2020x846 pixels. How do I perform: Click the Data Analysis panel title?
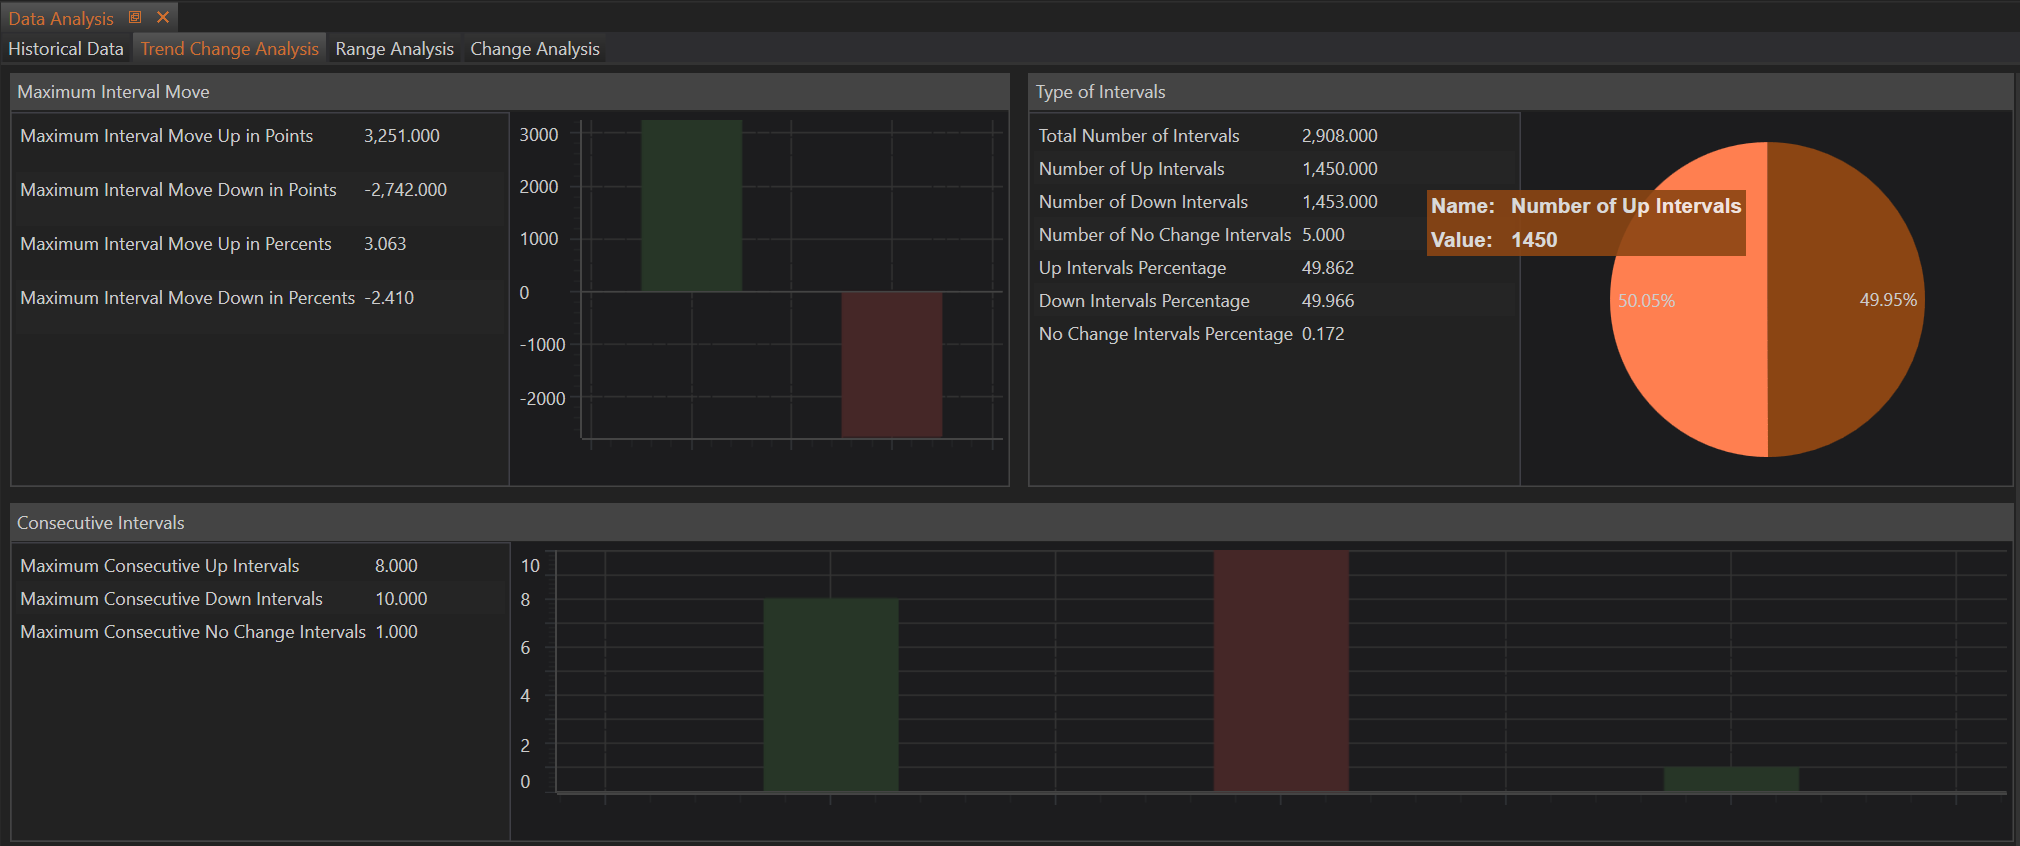pos(61,18)
